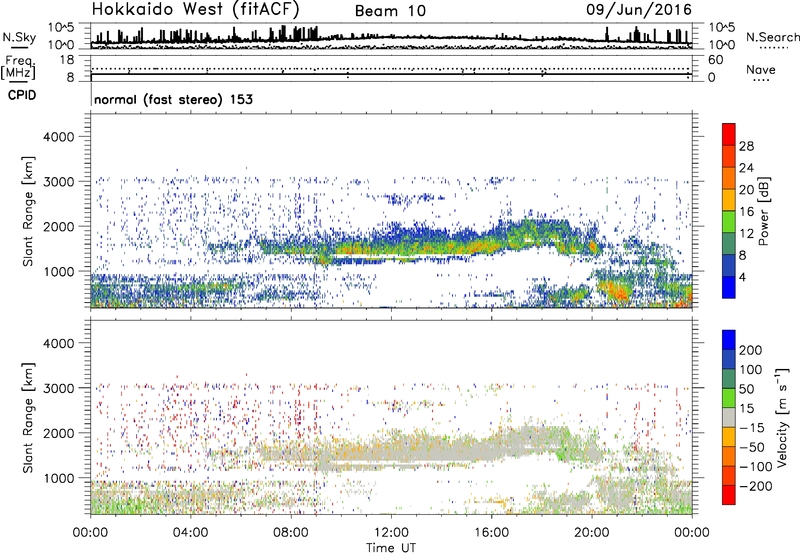Click the "4" label on the Power colorbar

[742, 277]
